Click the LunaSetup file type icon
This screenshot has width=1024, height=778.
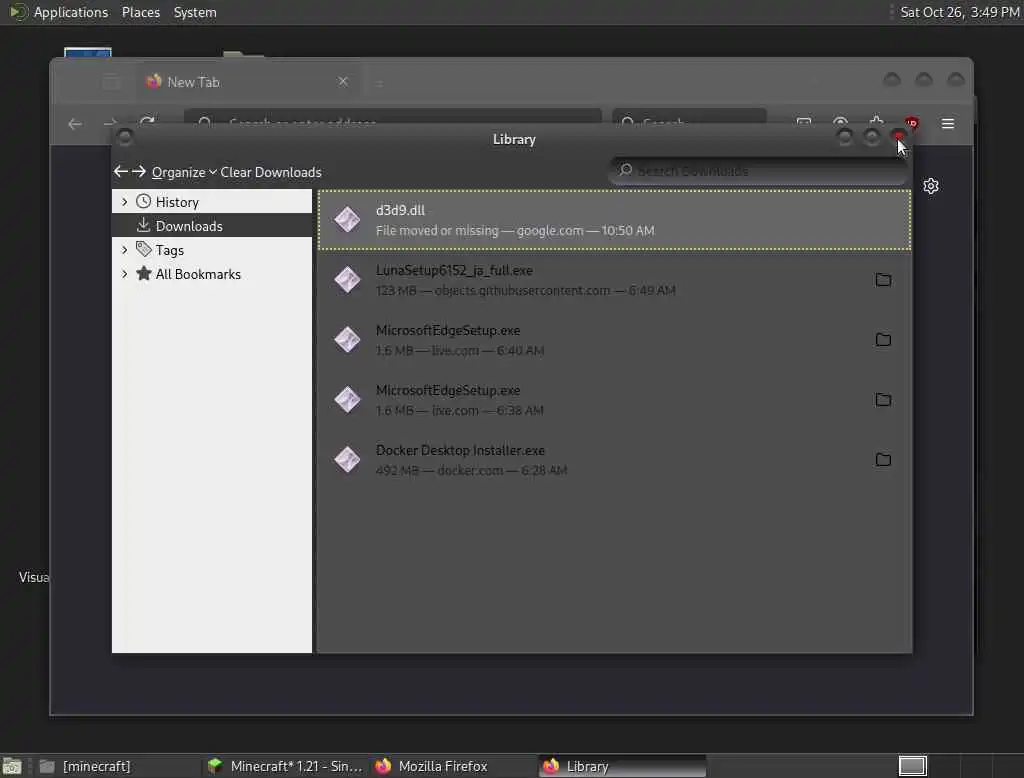(347, 280)
